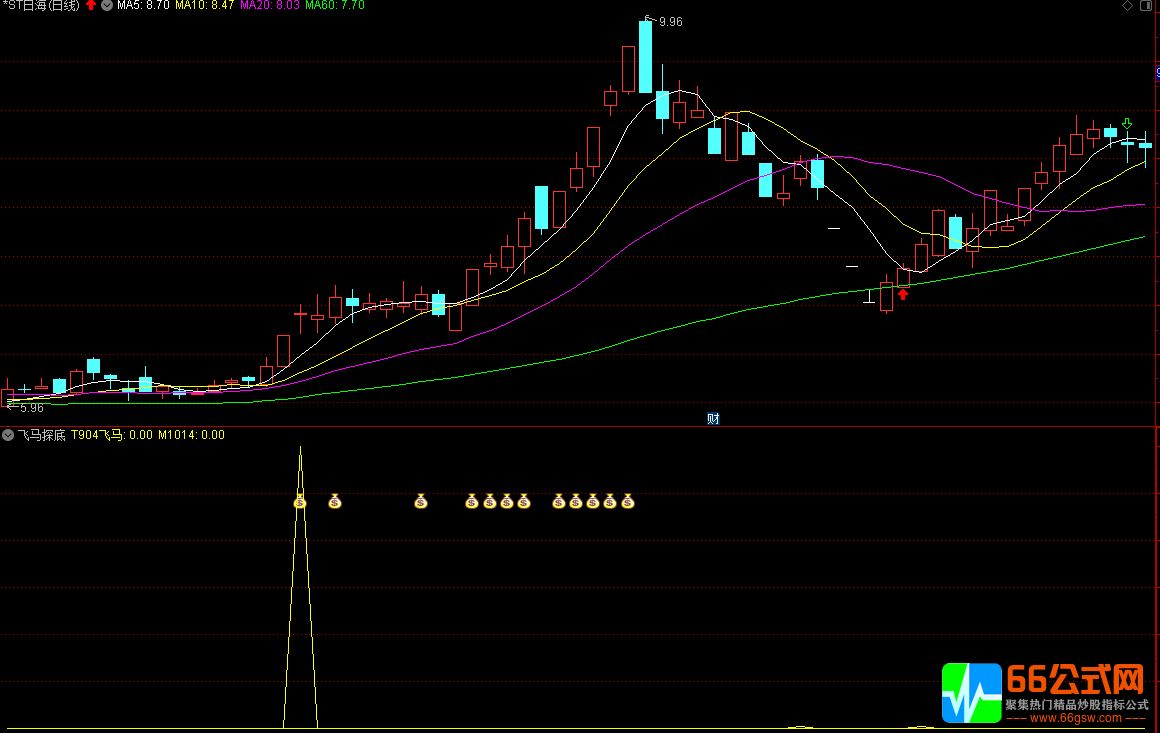Click the green down arrow signal above the candles
1160x733 pixels.
point(1127,124)
